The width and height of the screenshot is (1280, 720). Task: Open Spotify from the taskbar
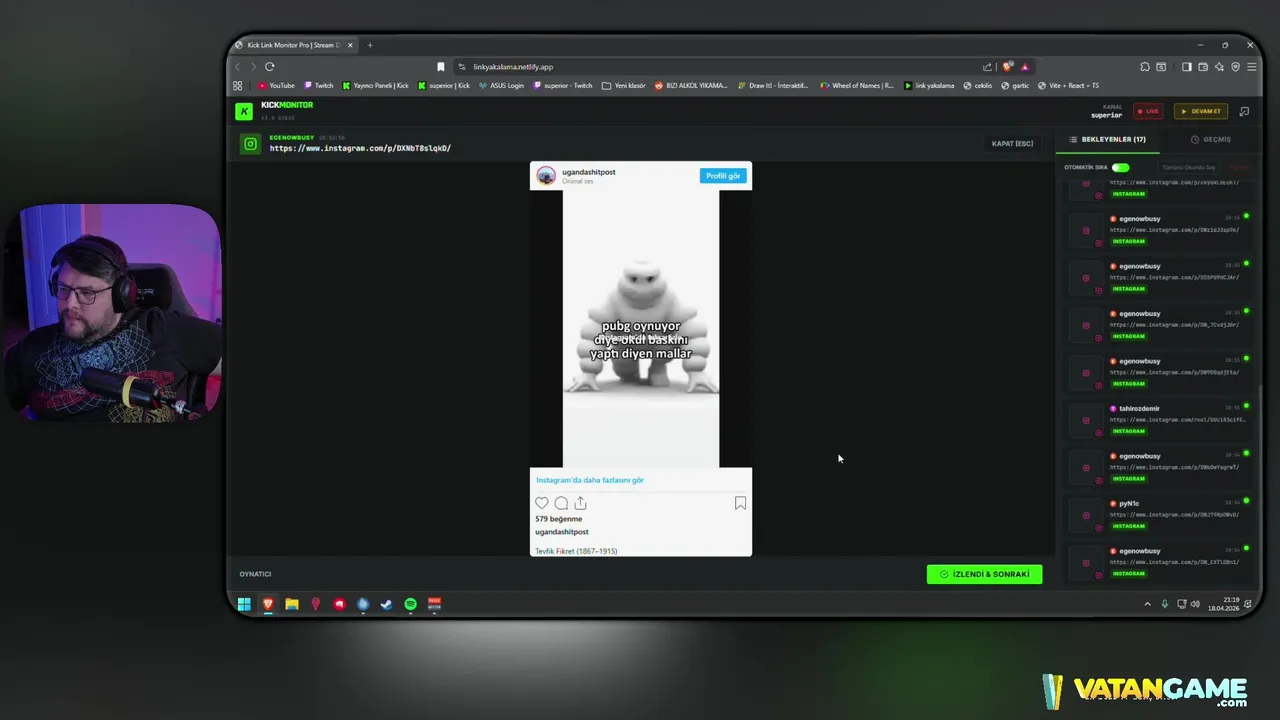tap(411, 604)
